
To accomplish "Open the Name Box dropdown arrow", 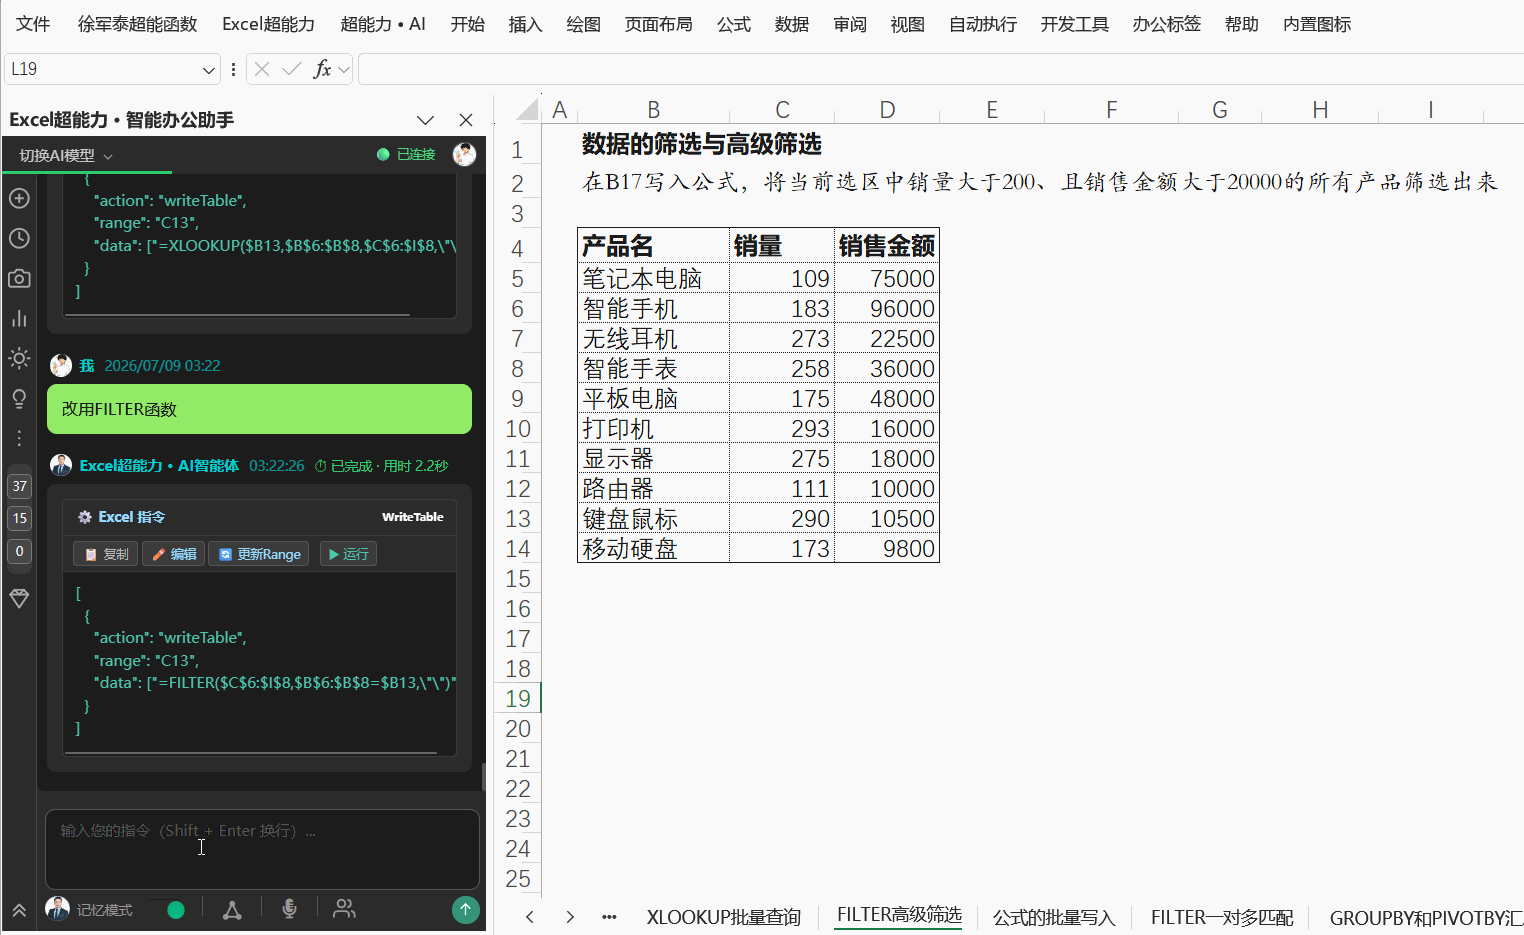I will coord(208,69).
